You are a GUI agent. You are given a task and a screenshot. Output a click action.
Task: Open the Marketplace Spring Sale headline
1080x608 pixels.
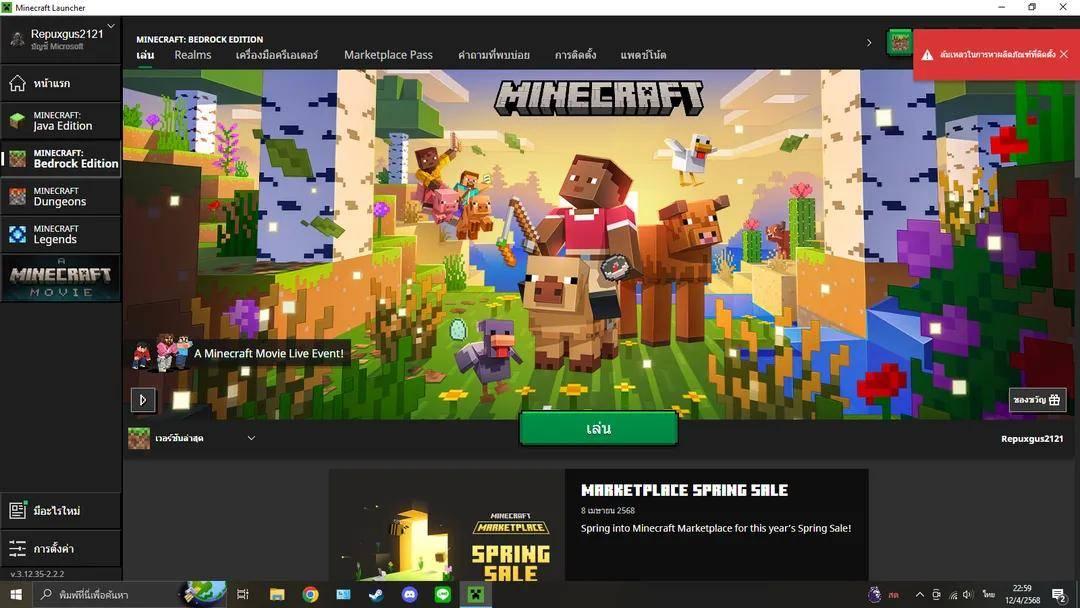pos(685,490)
